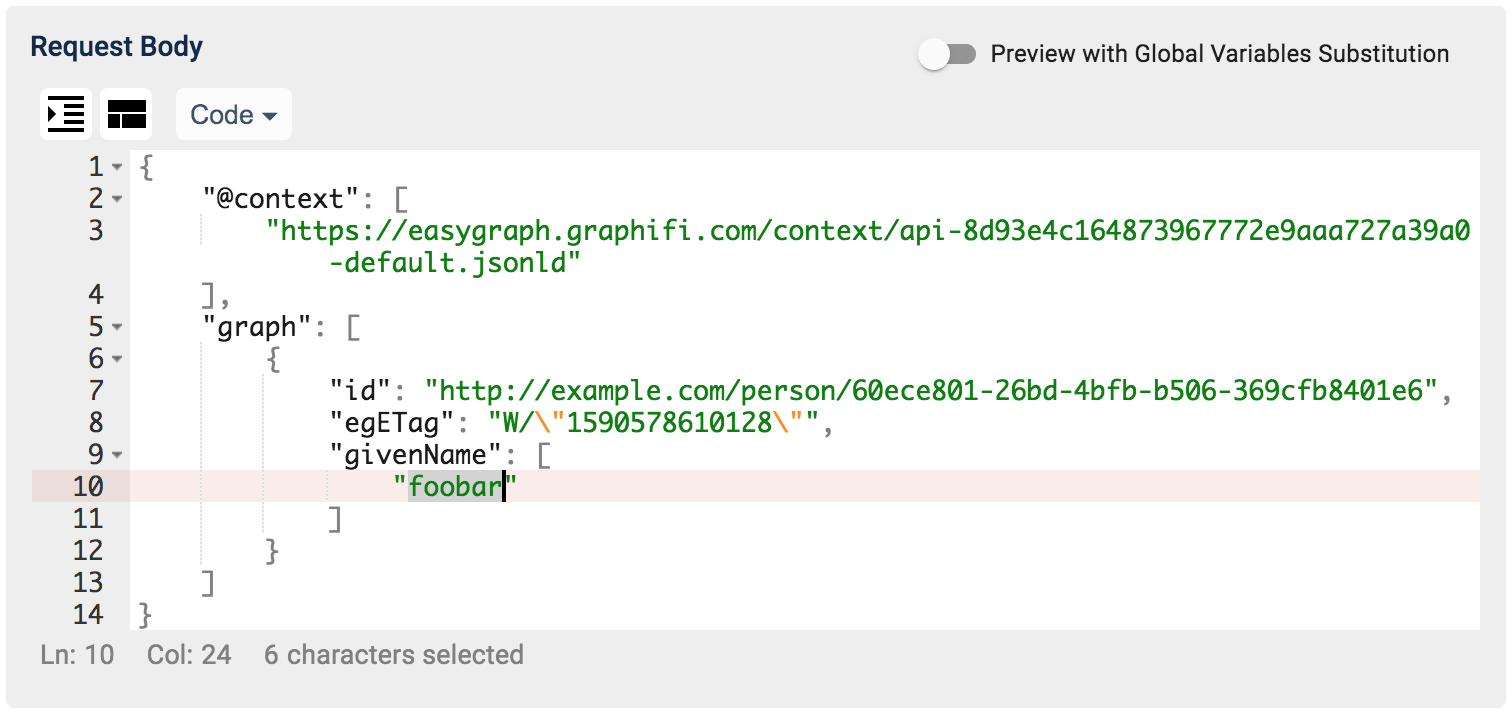The image size is (1512, 714).
Task: Click the example.com person id value
Action: pyautogui.click(x=930, y=391)
